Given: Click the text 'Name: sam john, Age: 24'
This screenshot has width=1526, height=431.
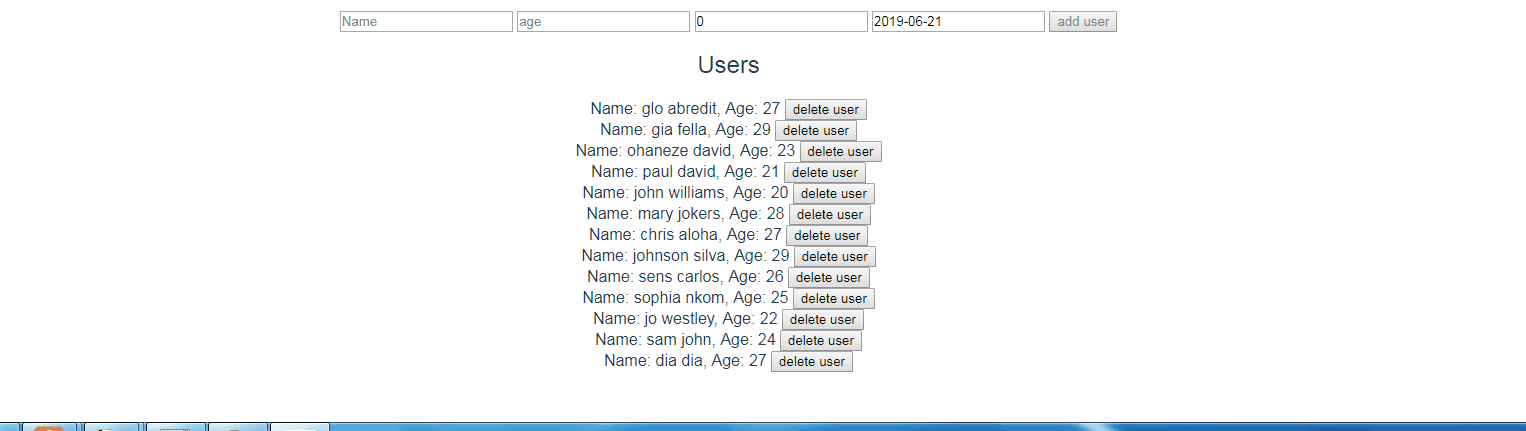Looking at the screenshot, I should click(685, 340).
